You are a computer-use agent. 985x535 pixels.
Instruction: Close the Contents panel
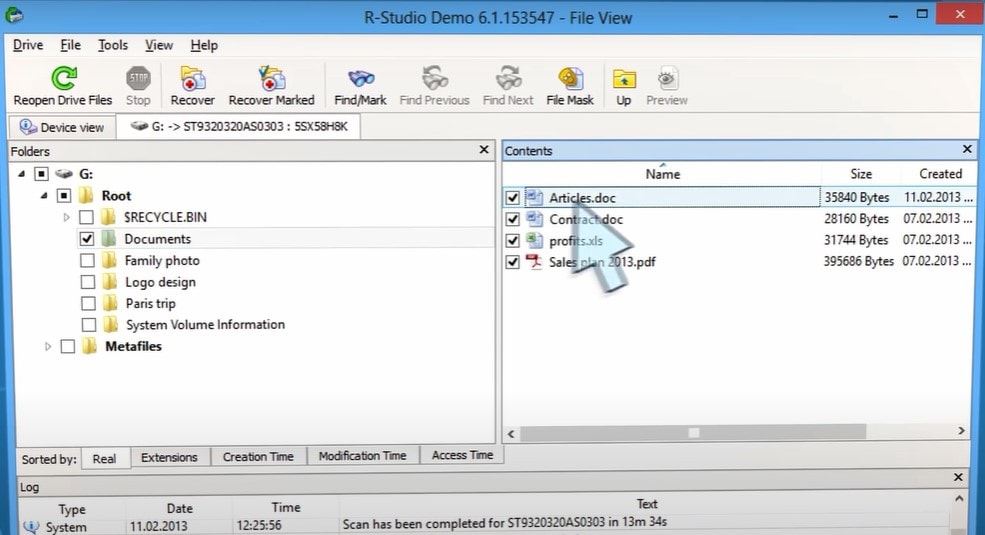click(967, 149)
